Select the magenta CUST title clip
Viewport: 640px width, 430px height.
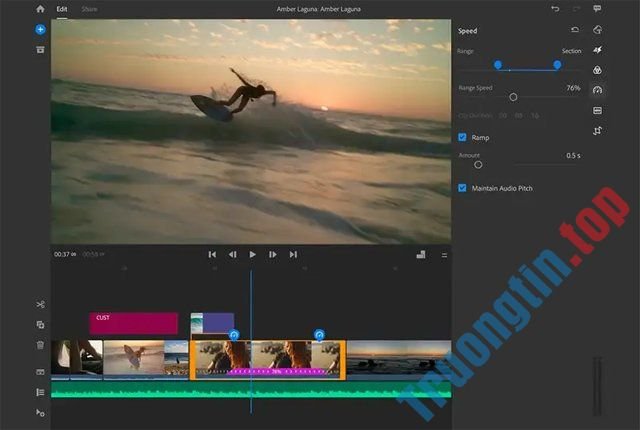point(134,324)
